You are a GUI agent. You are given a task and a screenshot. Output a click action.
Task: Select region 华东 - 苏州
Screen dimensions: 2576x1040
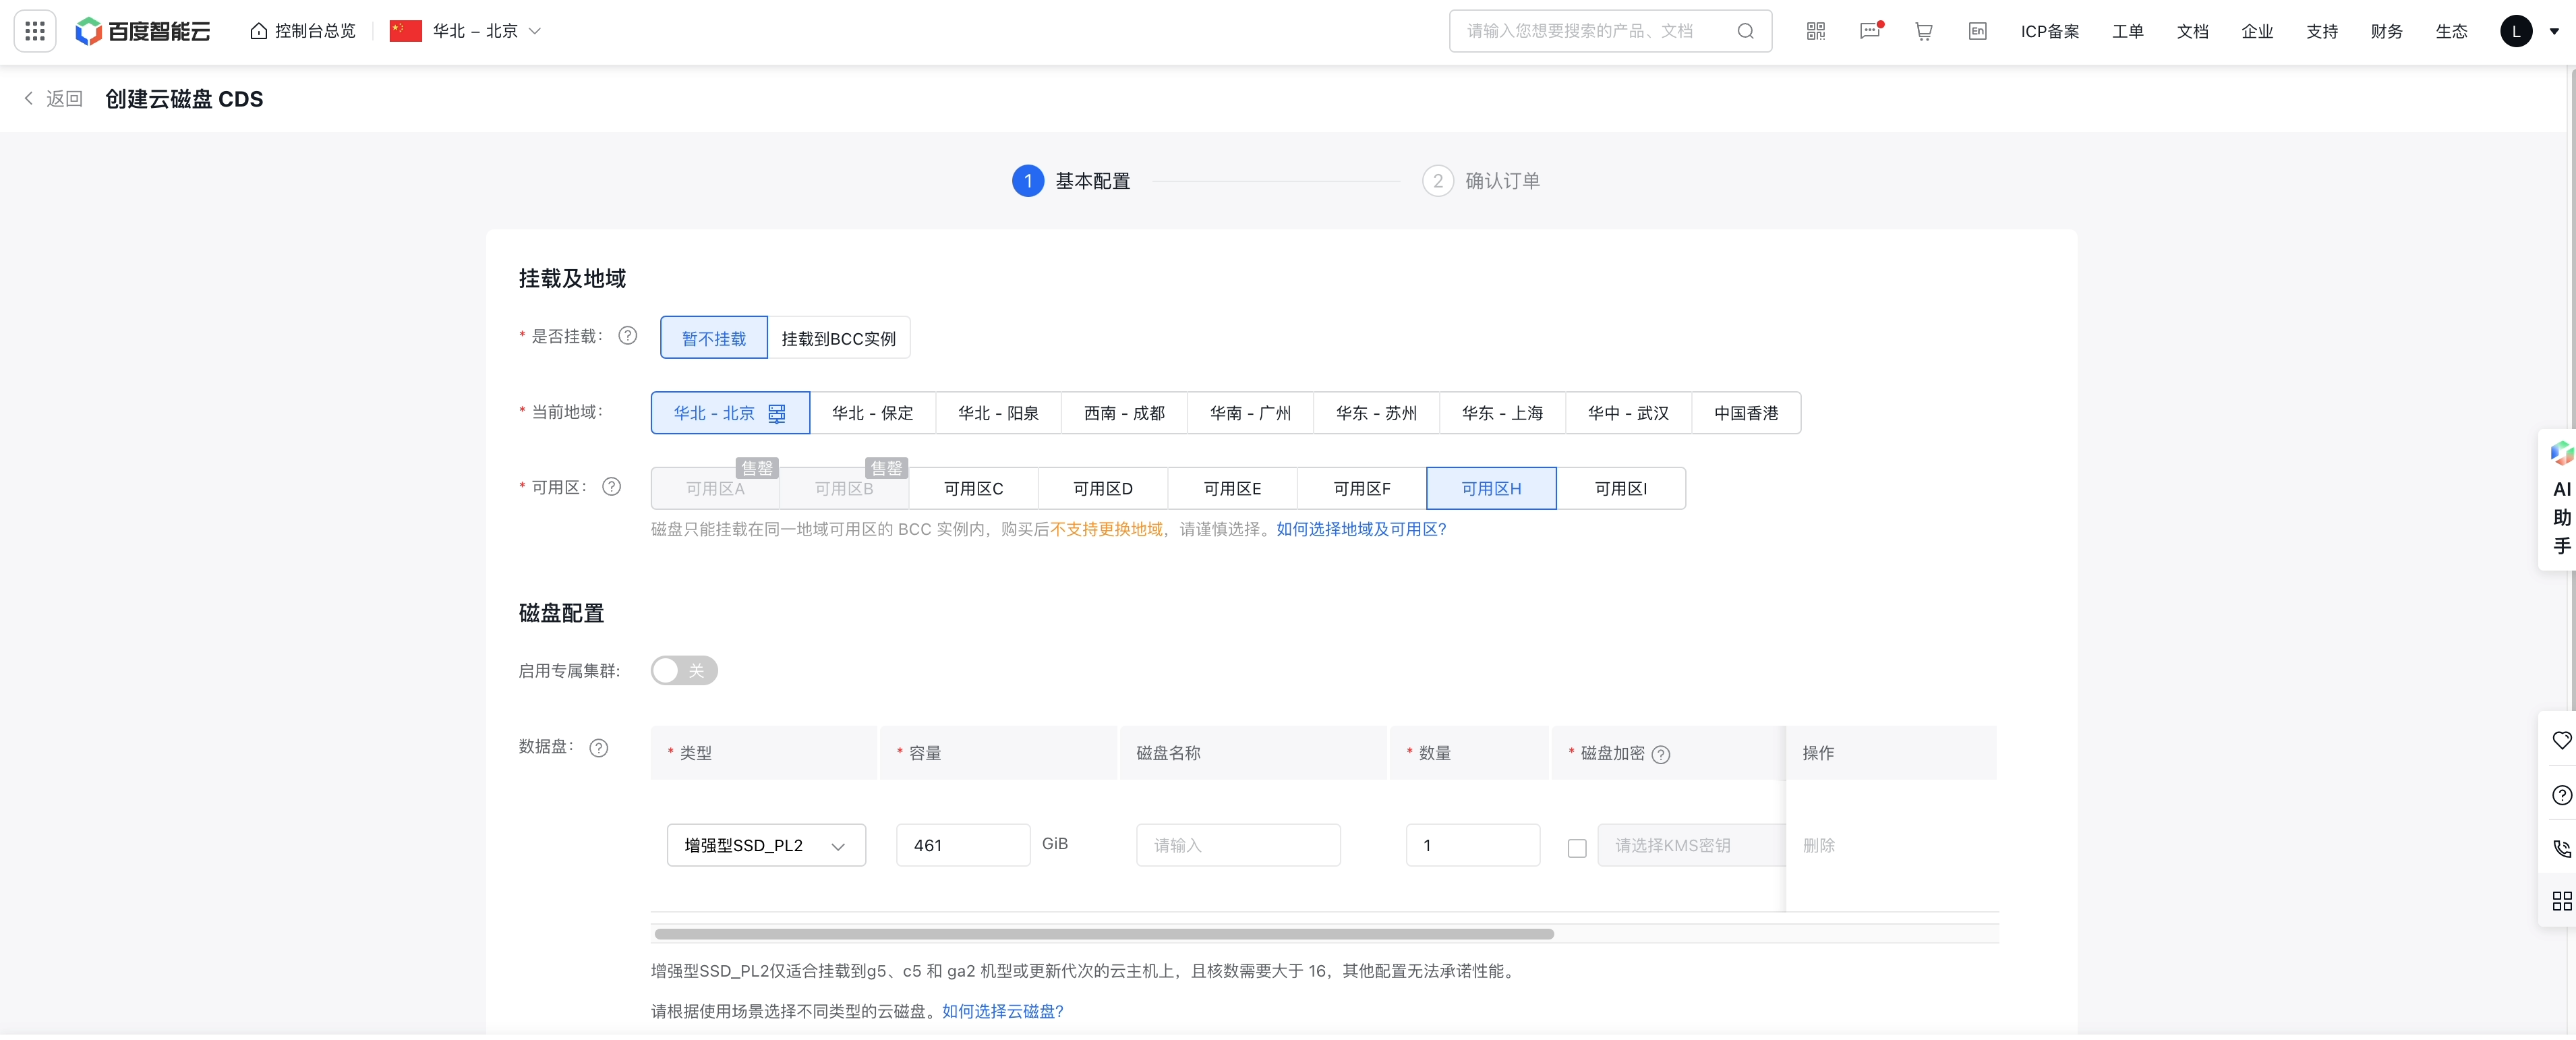tap(1376, 413)
